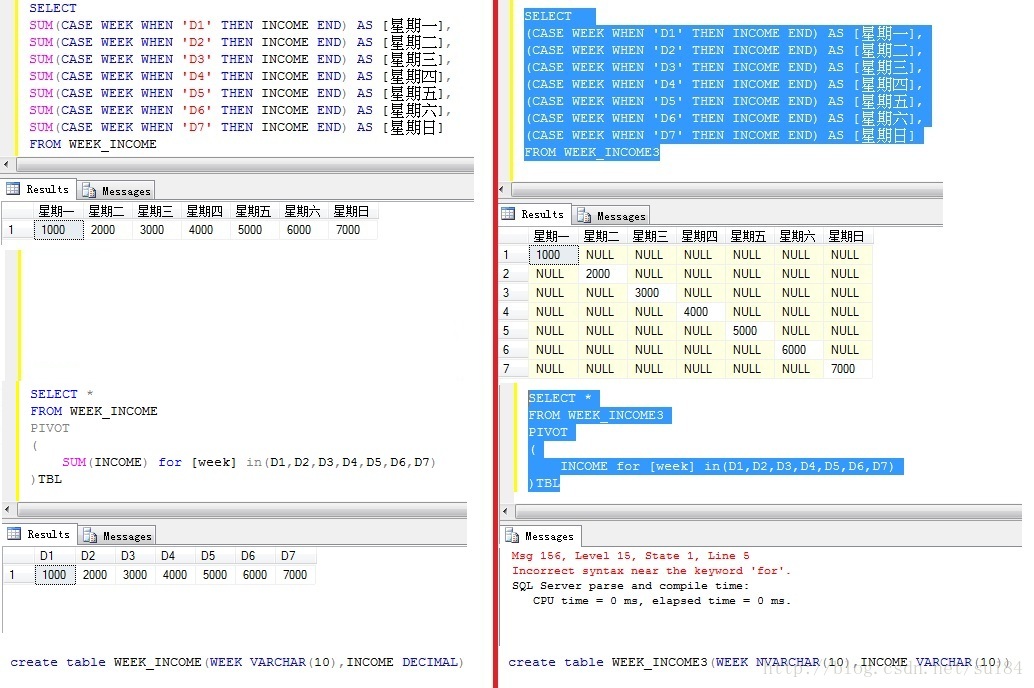1034x688 pixels.
Task: Open the Messages tab above the Msg 156 error
Action: [x=541, y=536]
